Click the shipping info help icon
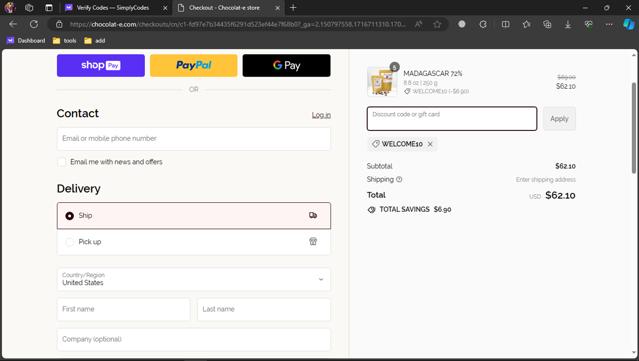 pos(399,179)
